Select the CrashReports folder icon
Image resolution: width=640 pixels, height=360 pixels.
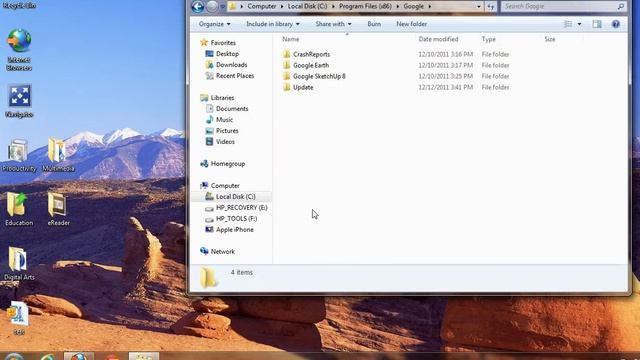point(287,54)
